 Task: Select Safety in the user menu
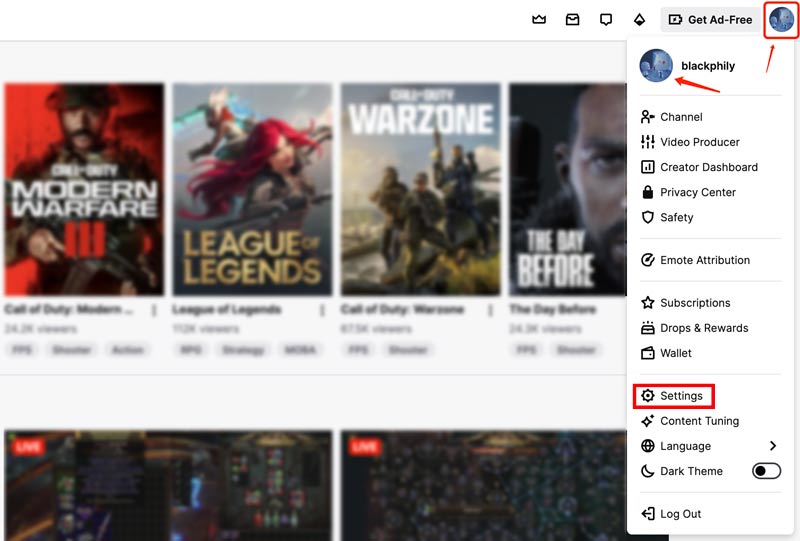click(x=710, y=217)
